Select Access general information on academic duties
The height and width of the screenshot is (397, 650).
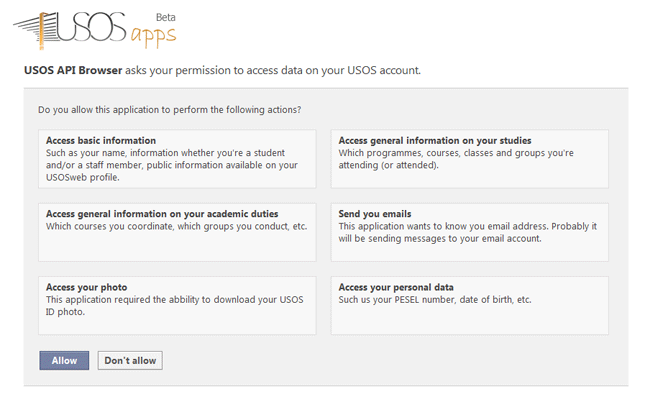177,232
